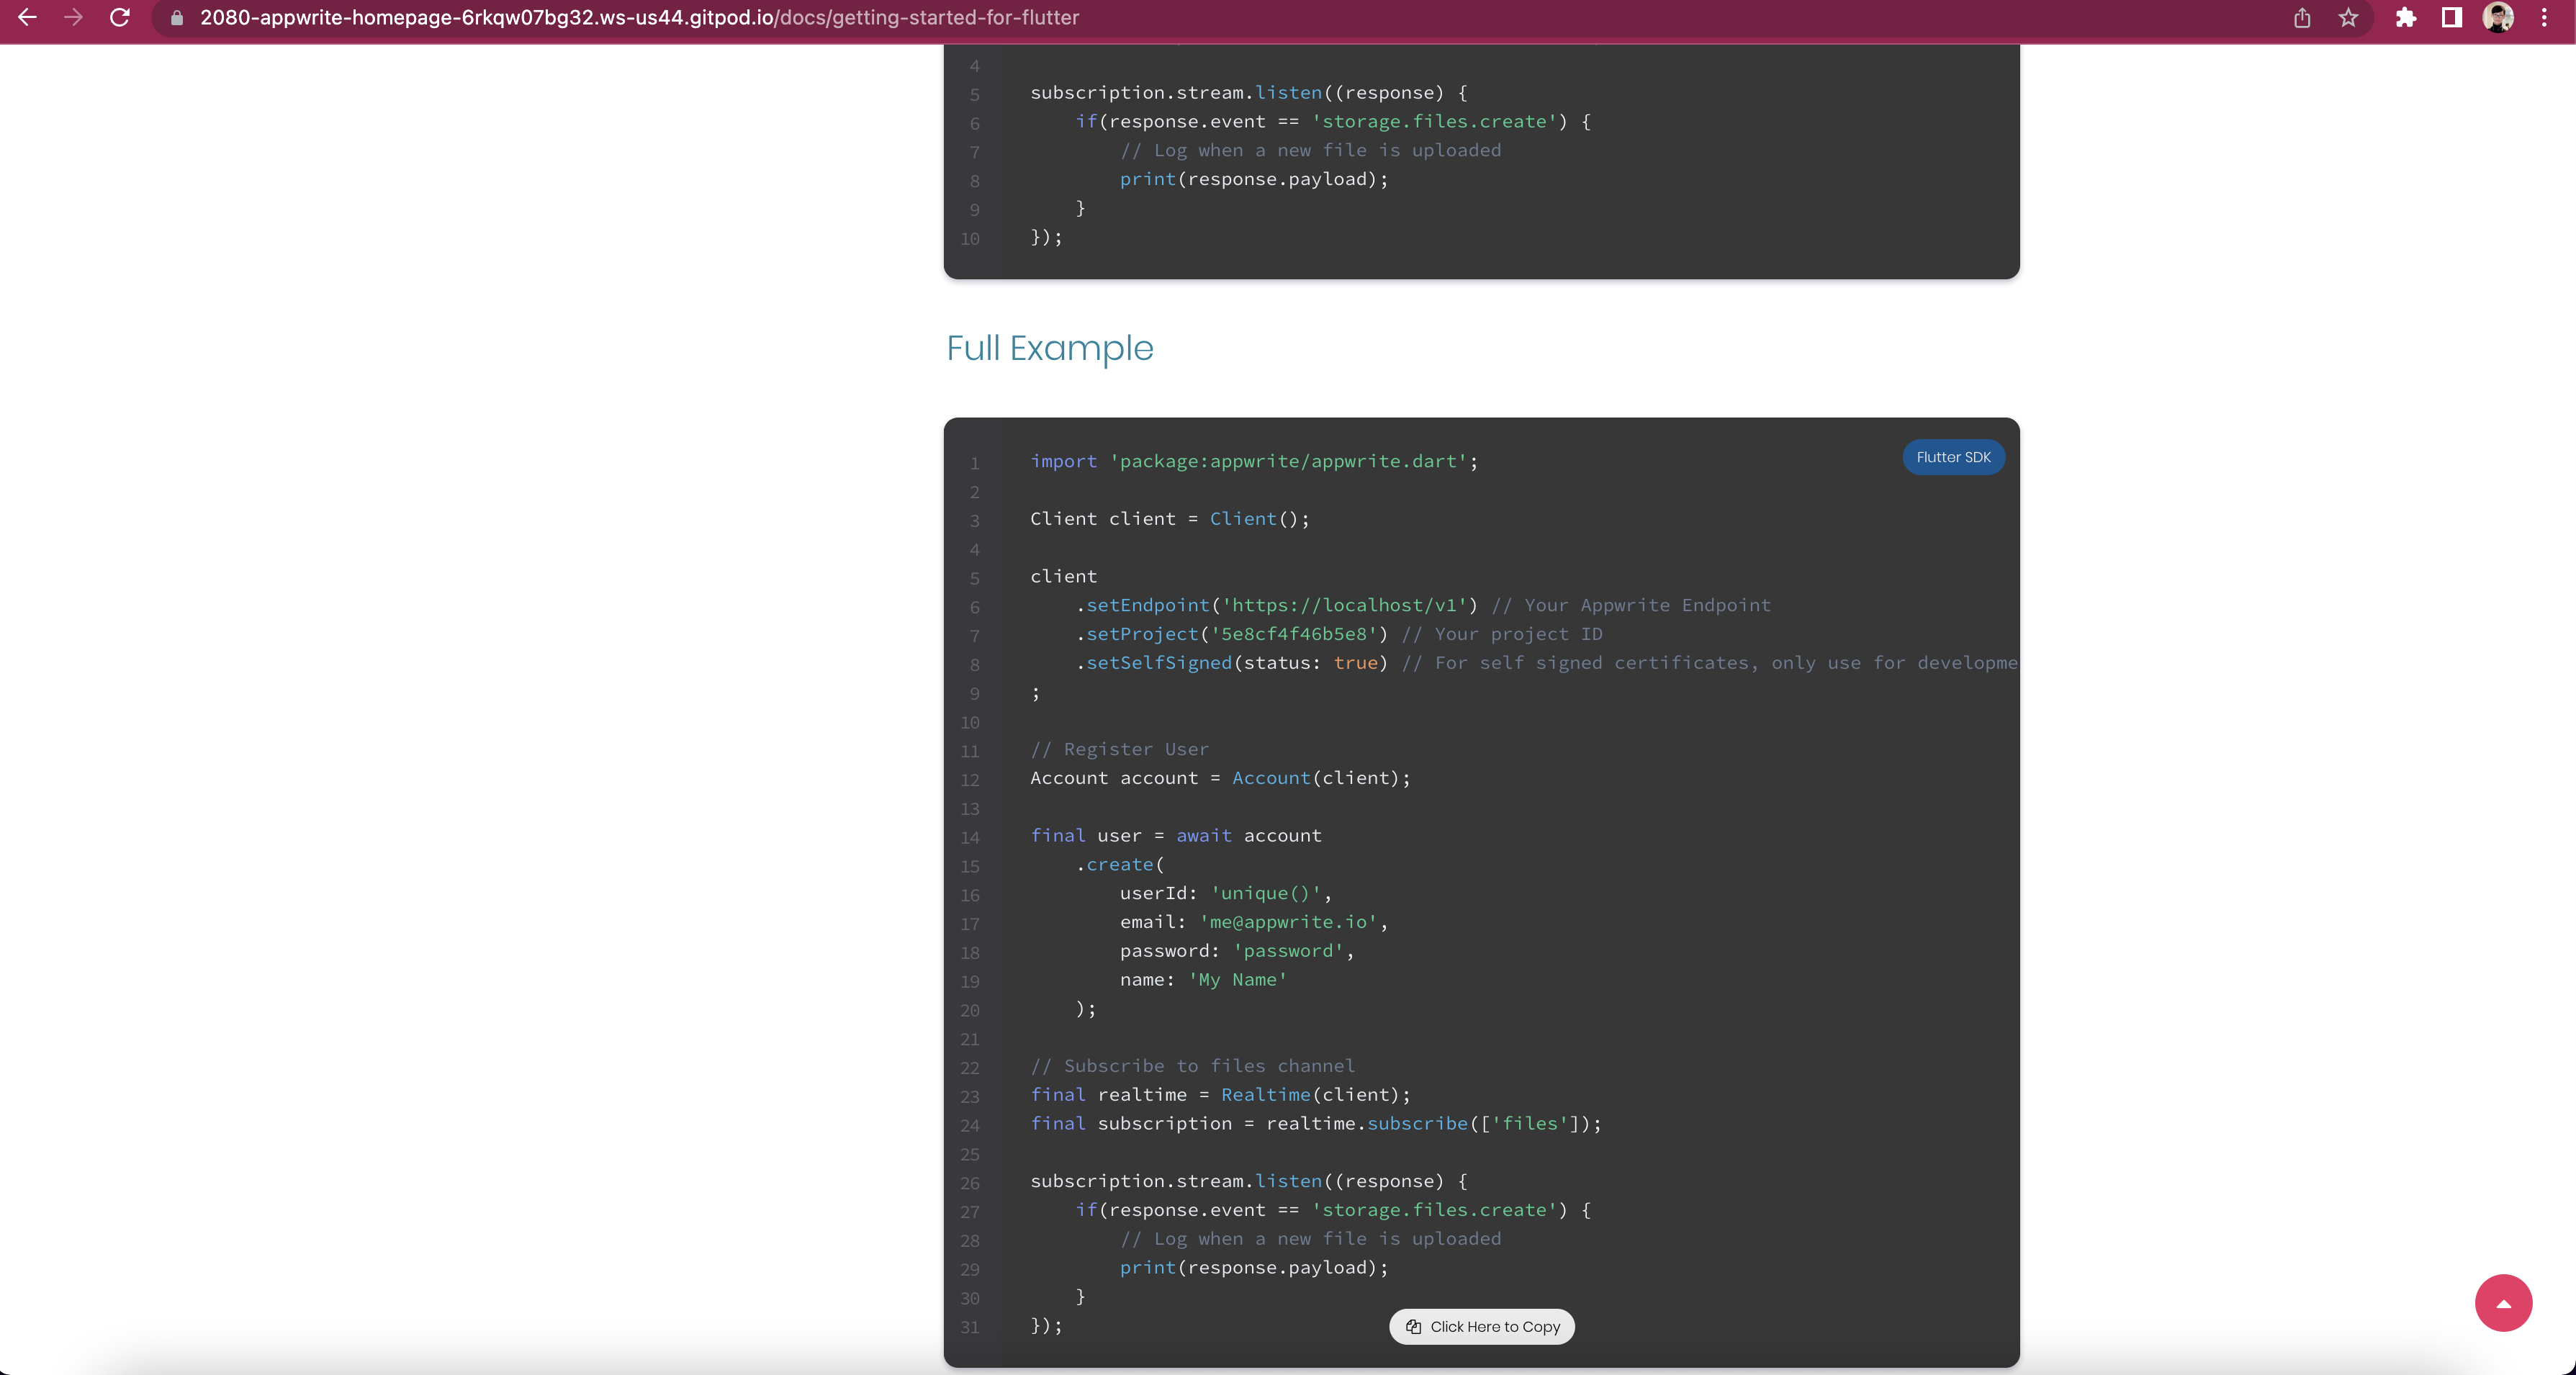Screen dimensions: 2576x1375
Task: Click the red scroll-to-top arrow button
Action: click(x=2503, y=1303)
